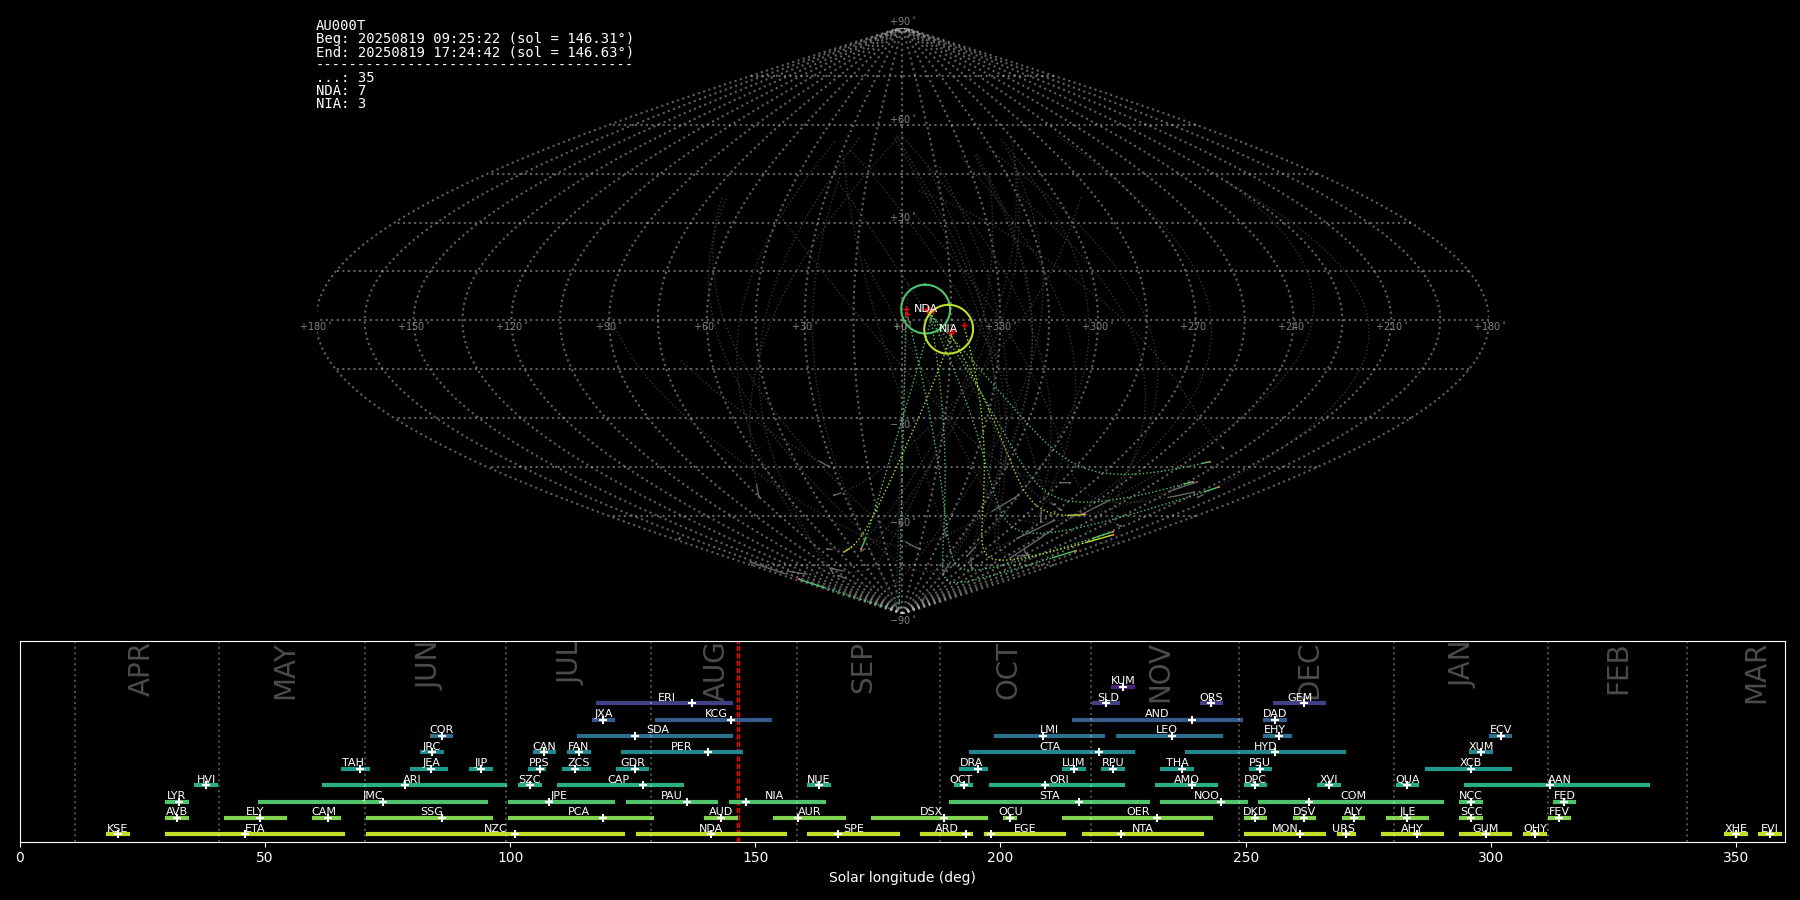Select the LYR shower label
Image resolution: width=1800 pixels, height=900 pixels.
176,796
